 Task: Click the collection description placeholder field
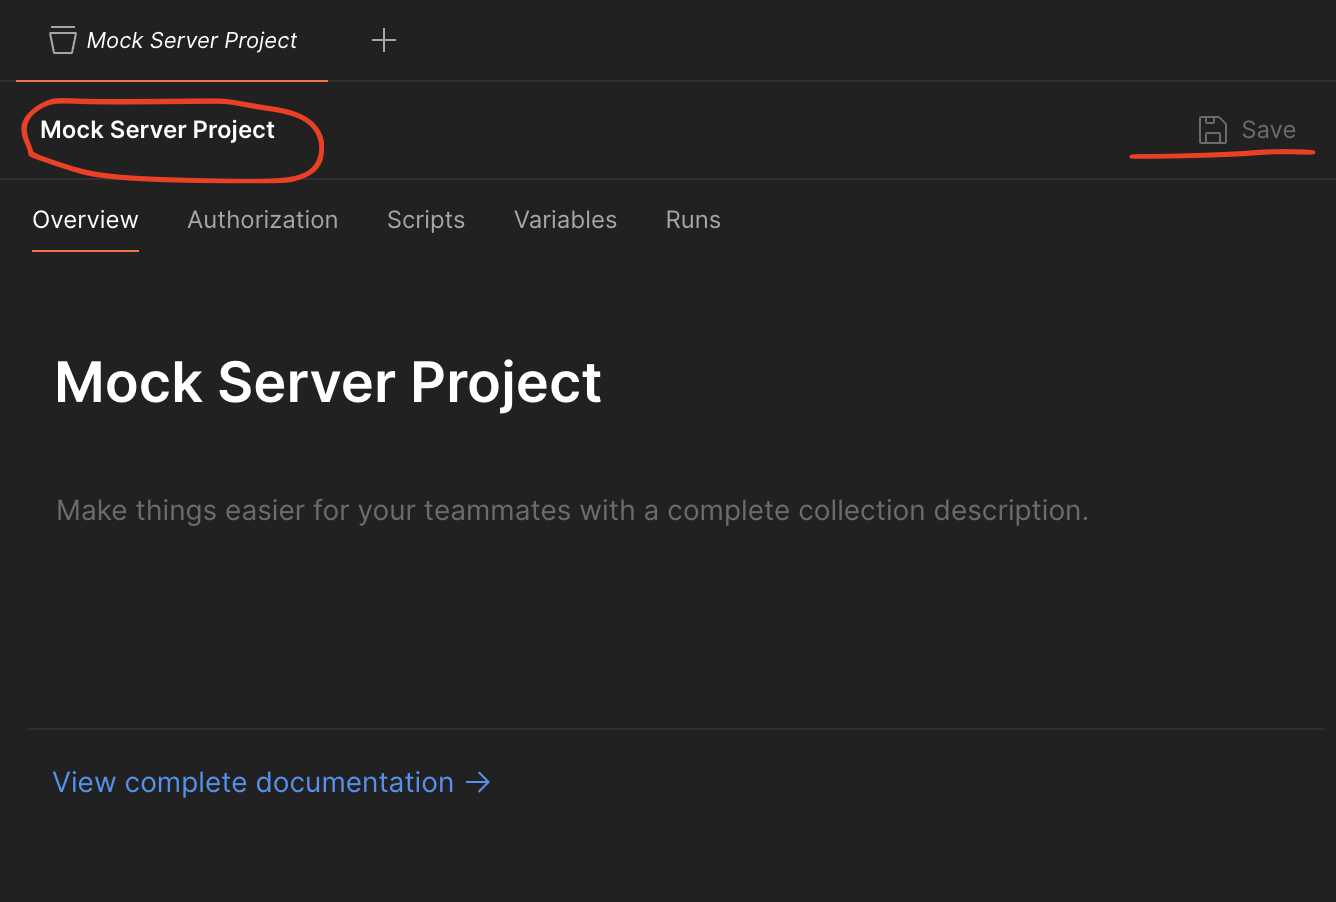pyautogui.click(x=572, y=510)
